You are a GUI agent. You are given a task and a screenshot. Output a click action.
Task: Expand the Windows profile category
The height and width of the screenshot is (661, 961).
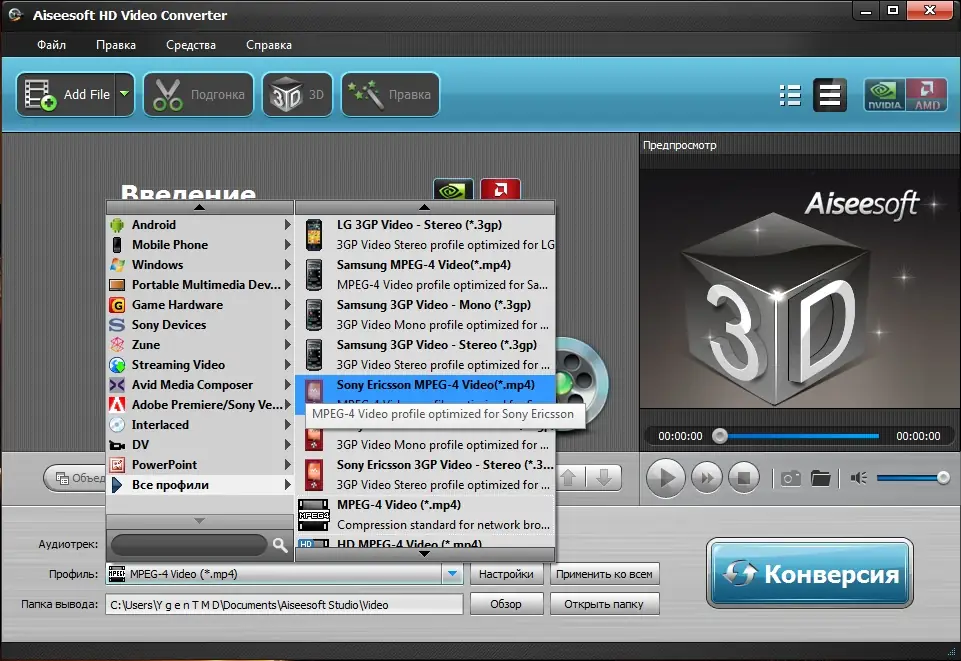click(200, 265)
